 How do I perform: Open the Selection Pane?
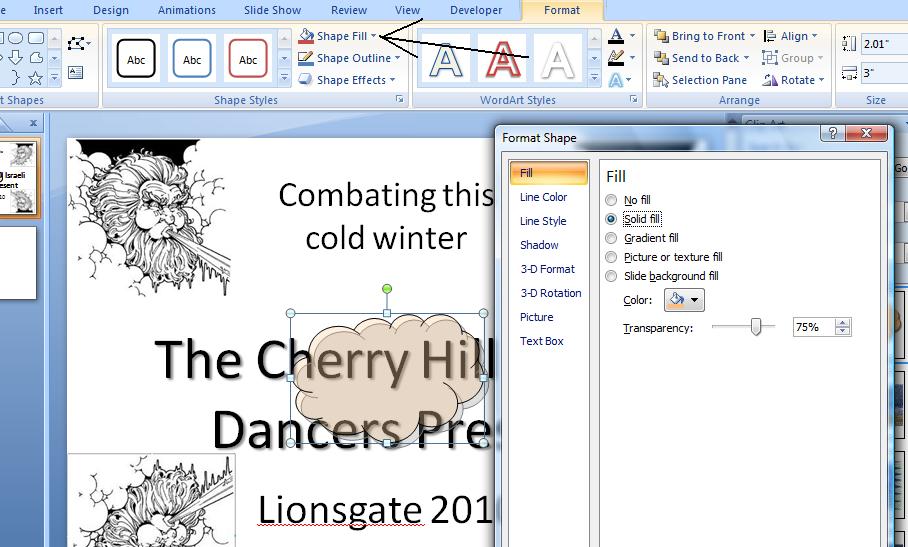[700, 80]
